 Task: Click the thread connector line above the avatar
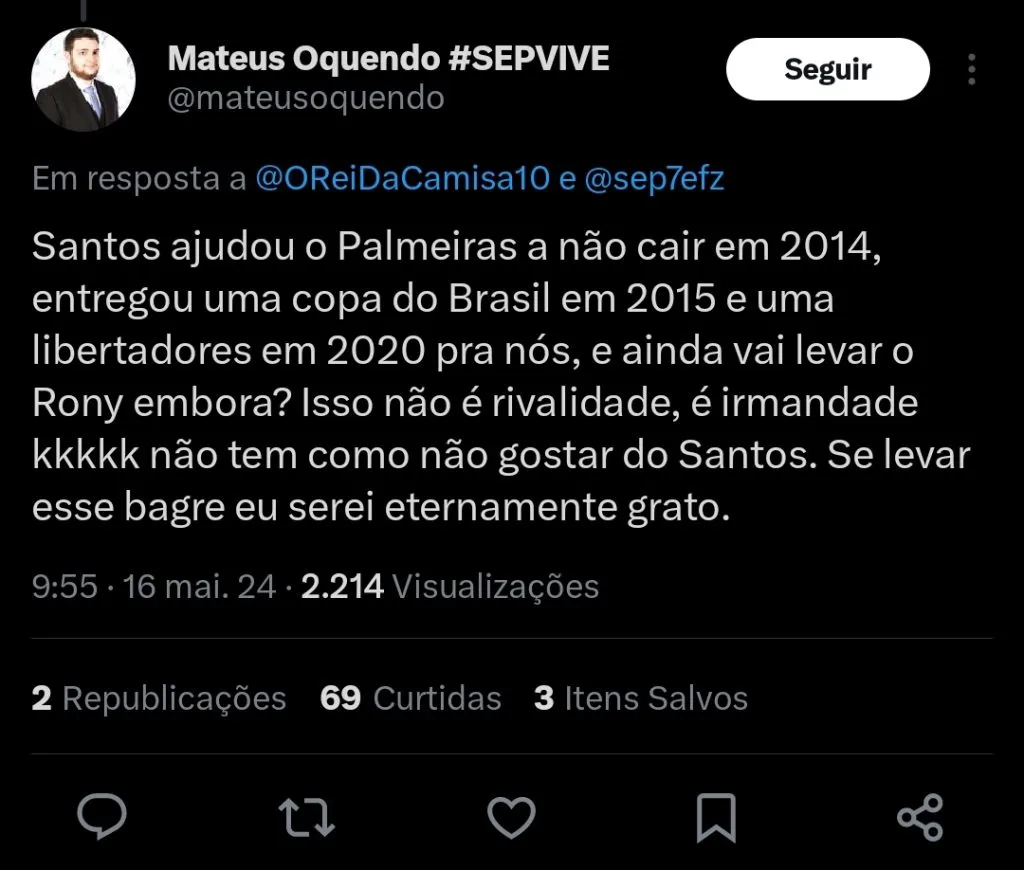point(83,8)
